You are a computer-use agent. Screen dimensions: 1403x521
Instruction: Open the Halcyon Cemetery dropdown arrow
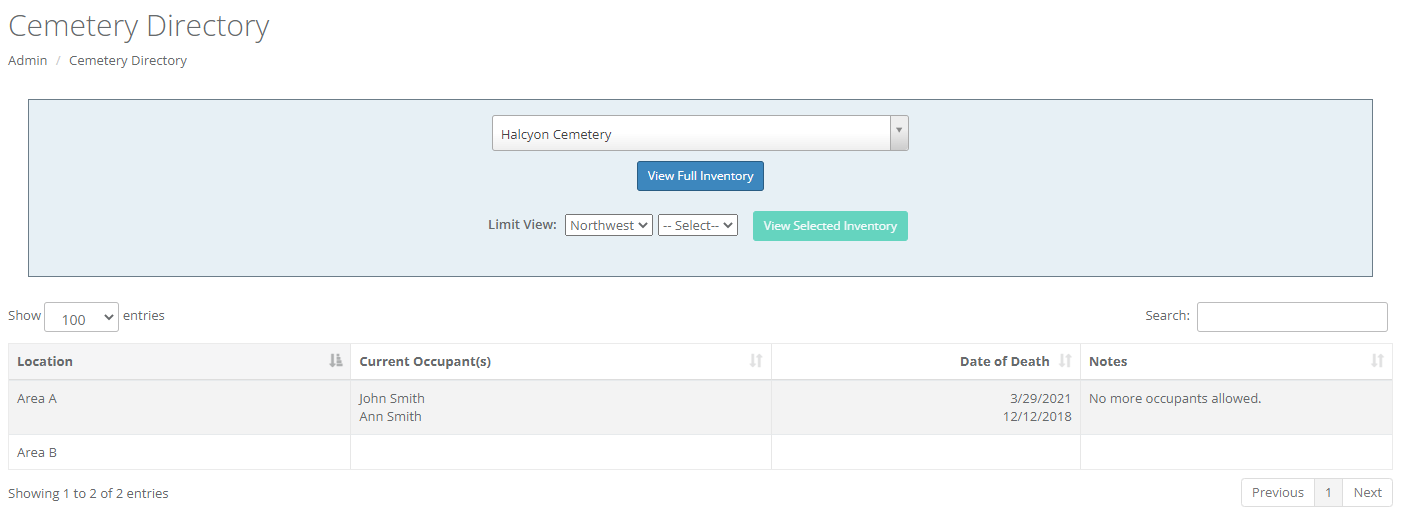tap(898, 133)
